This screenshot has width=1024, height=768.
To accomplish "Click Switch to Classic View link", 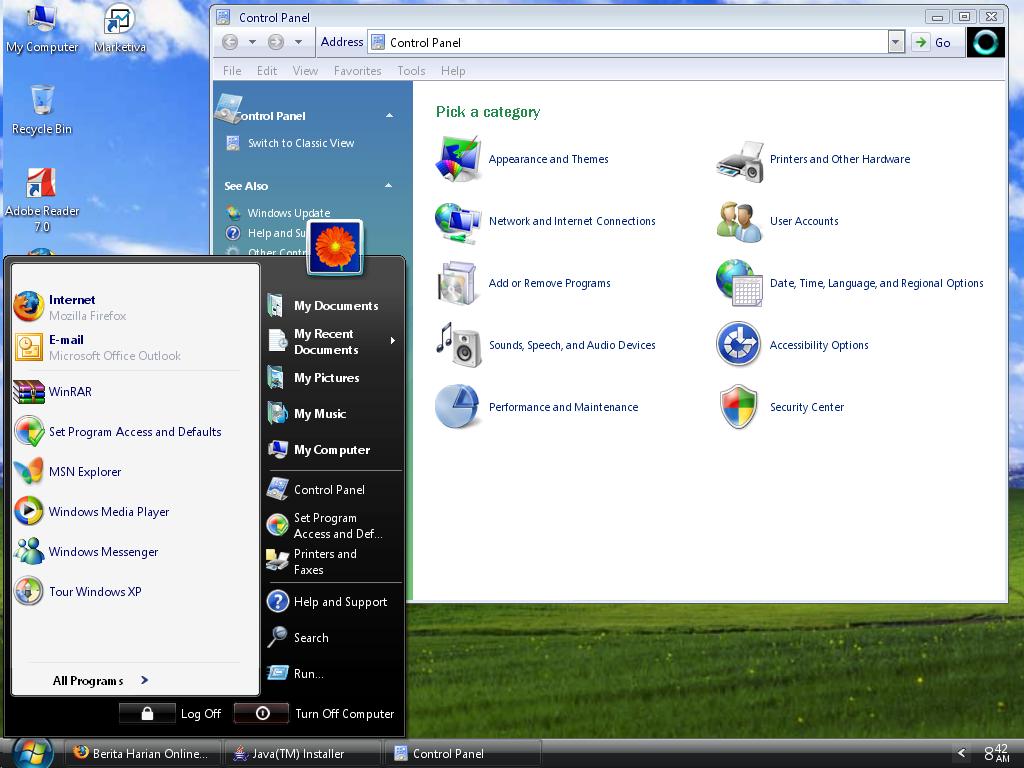I will pyautogui.click(x=301, y=143).
